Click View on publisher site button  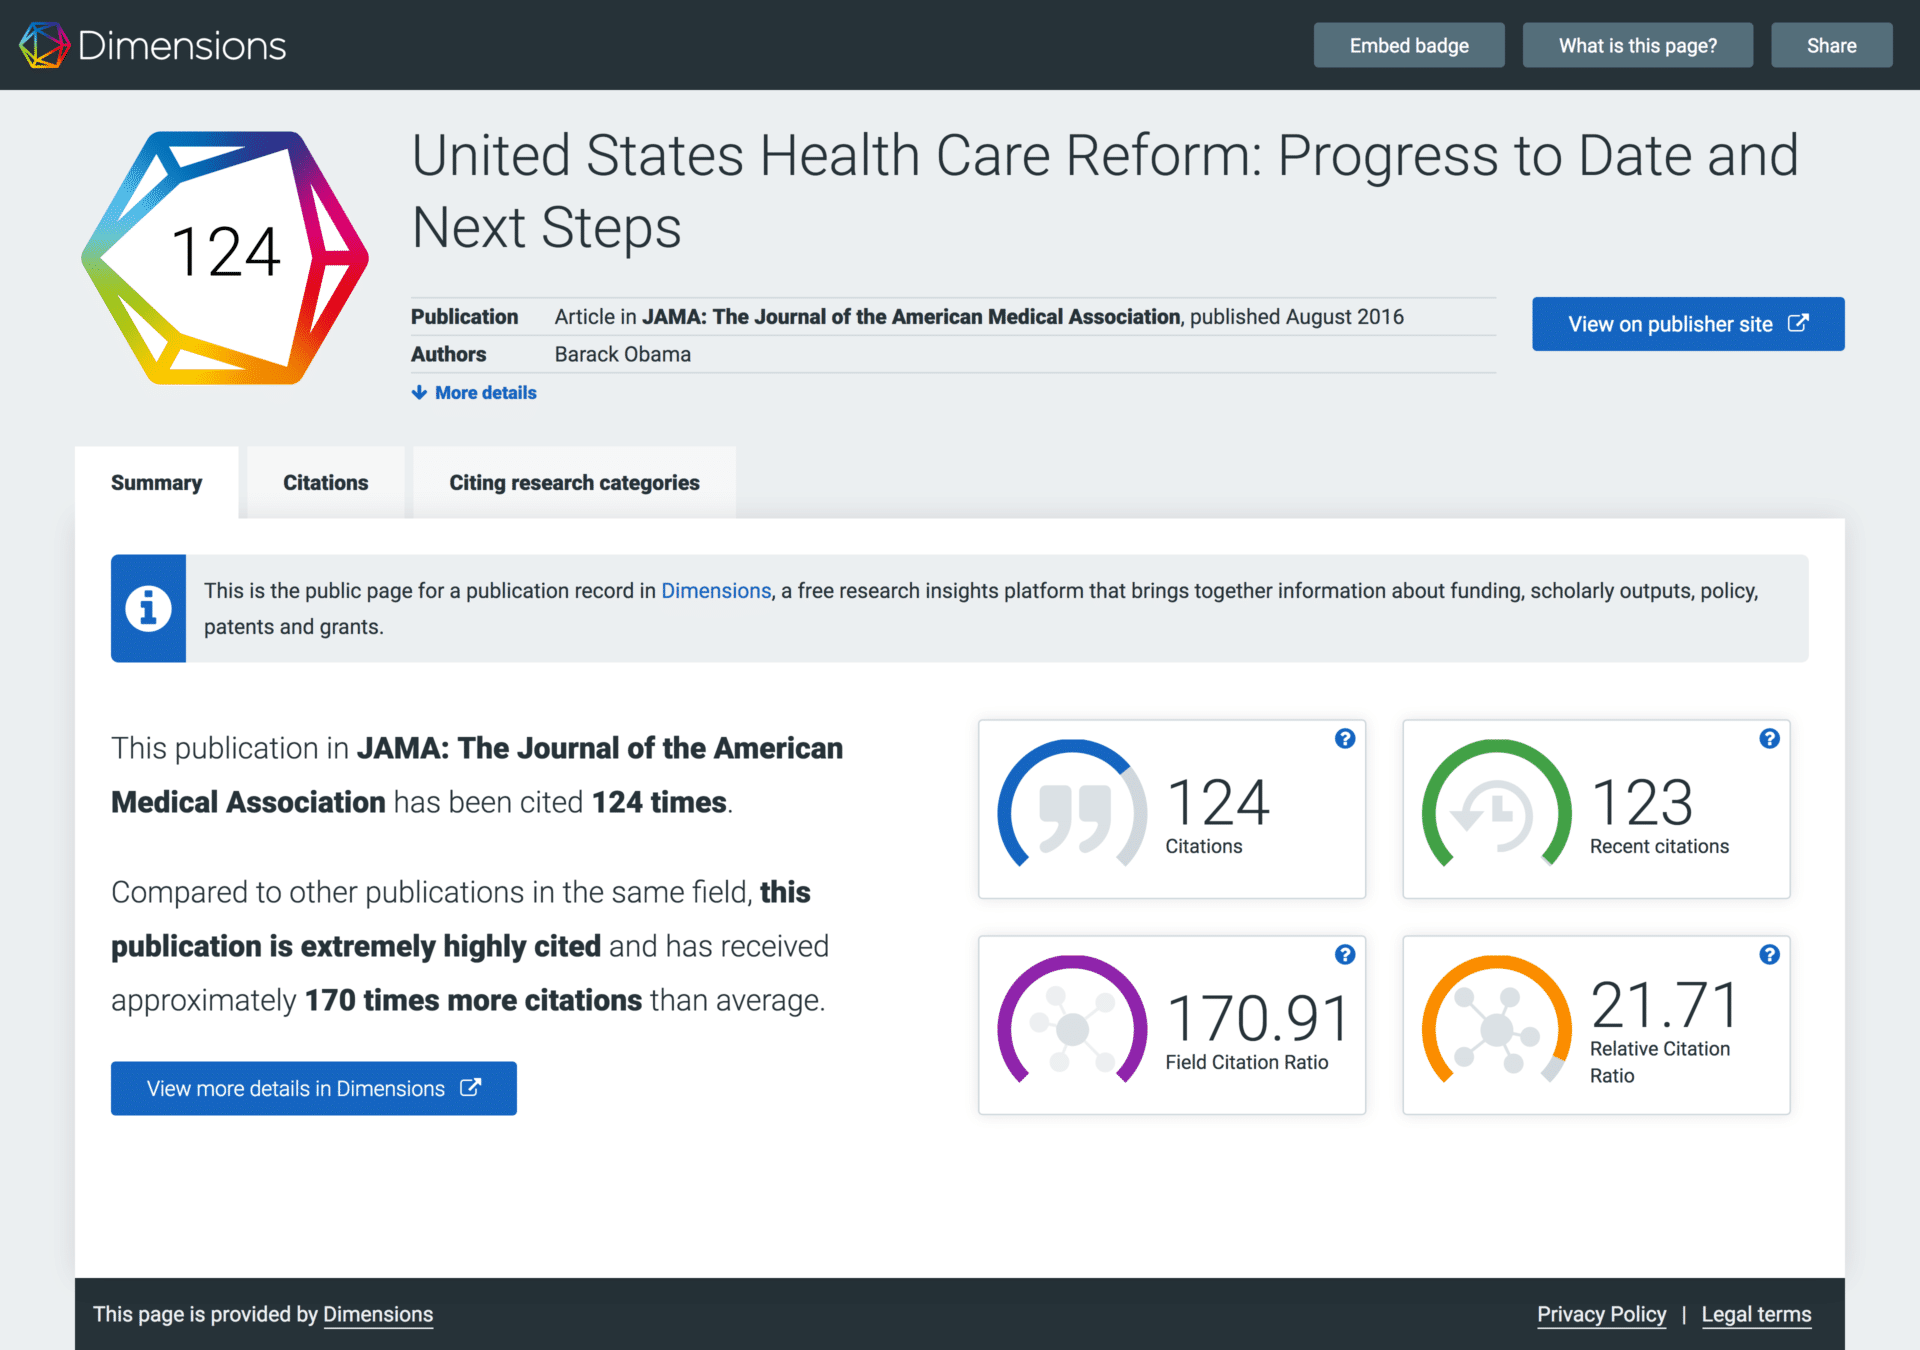(x=1687, y=324)
